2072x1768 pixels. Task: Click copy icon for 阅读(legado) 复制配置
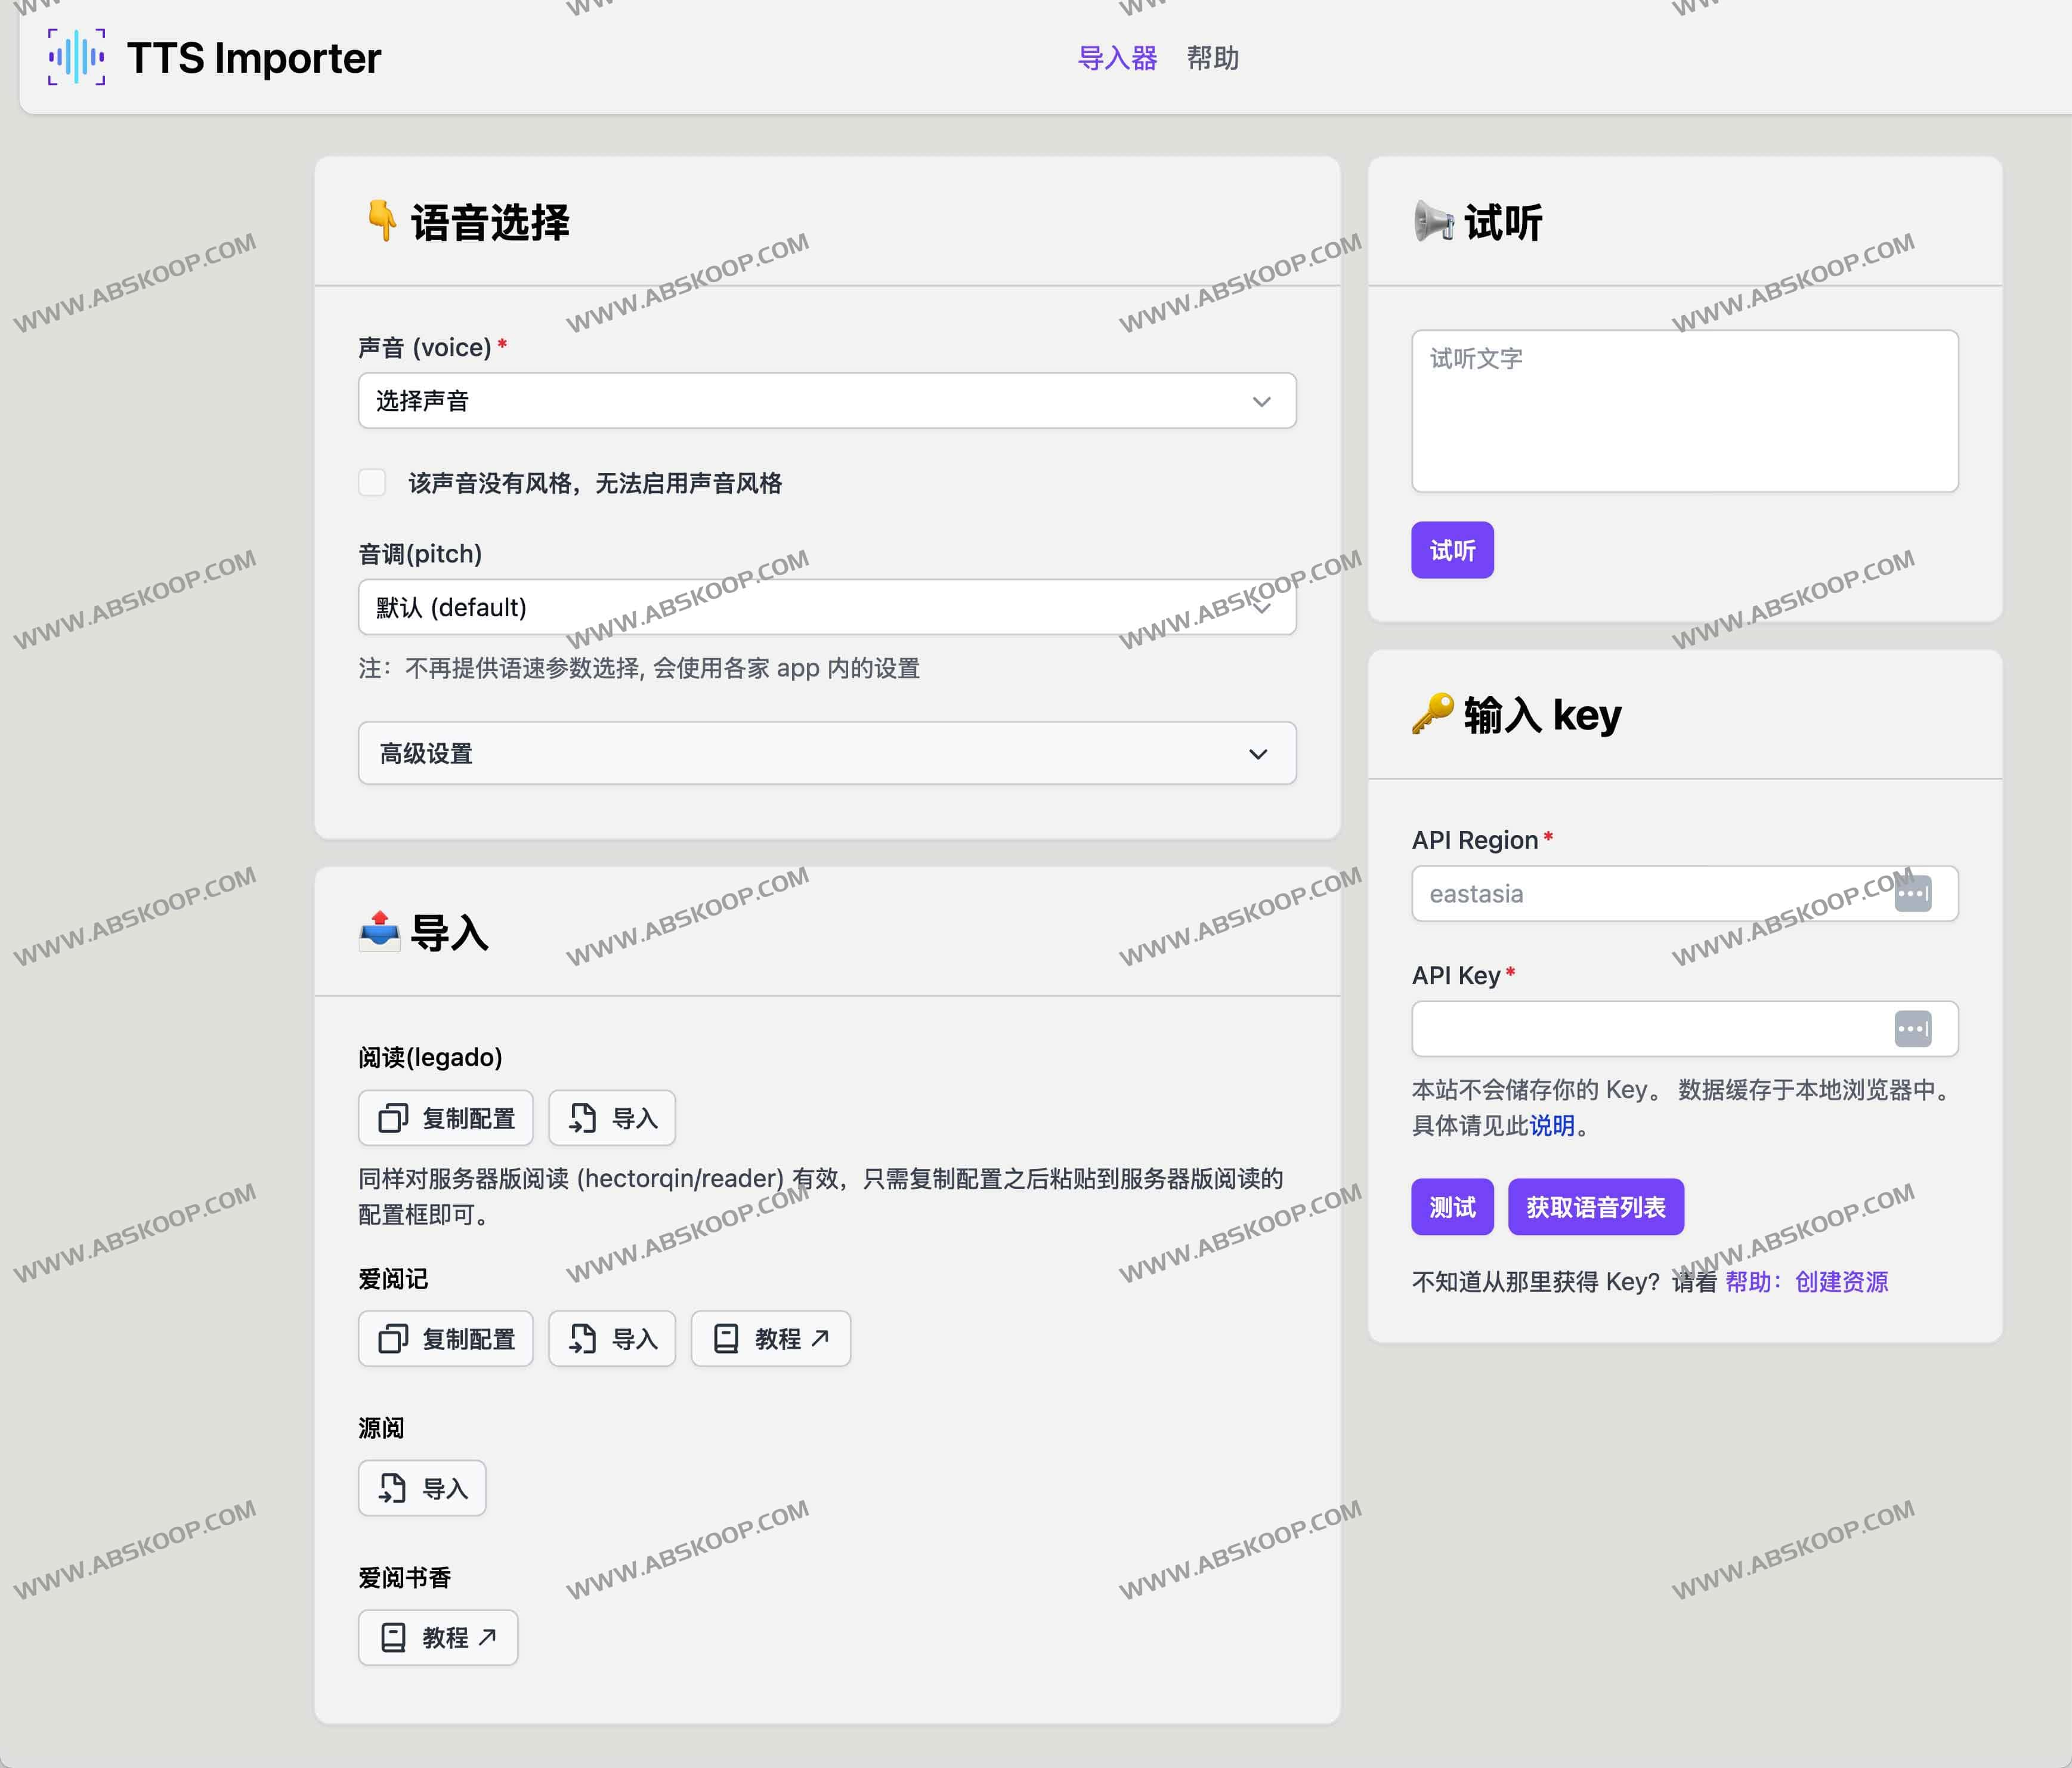pos(393,1118)
